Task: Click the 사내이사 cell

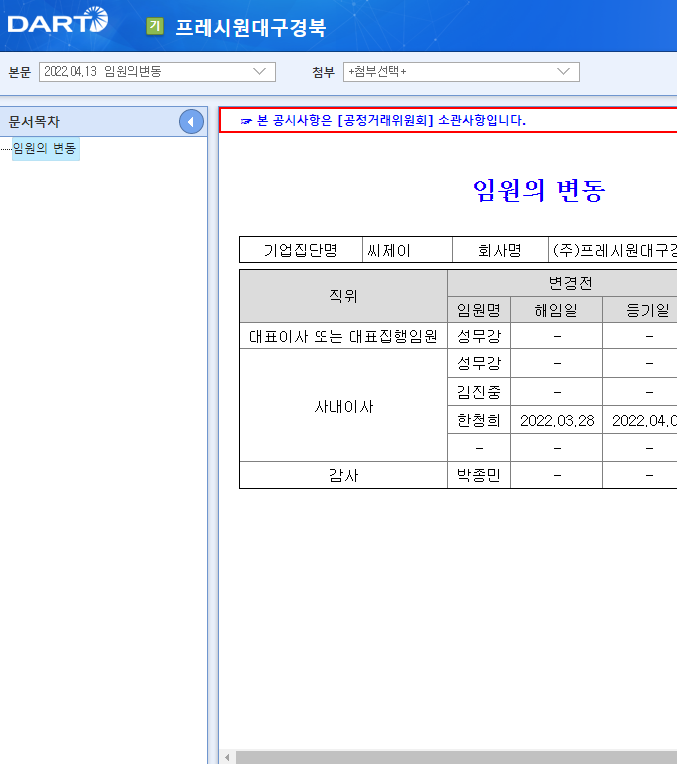Action: [344, 406]
